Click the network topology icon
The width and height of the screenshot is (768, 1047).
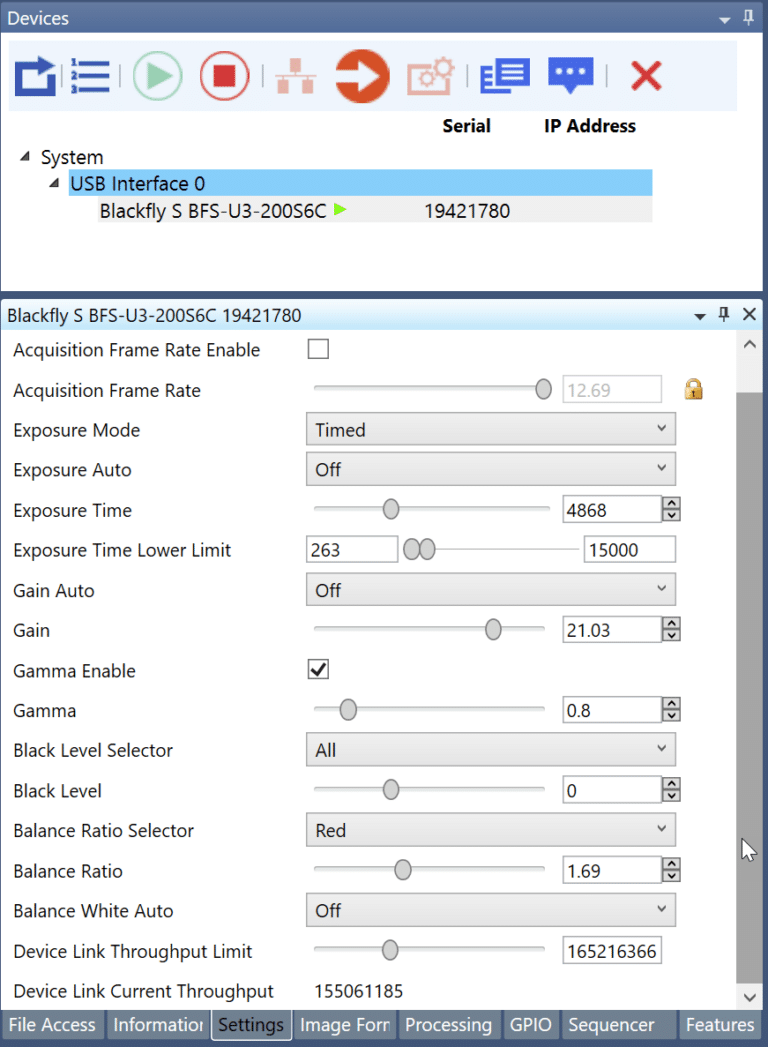tap(295, 77)
